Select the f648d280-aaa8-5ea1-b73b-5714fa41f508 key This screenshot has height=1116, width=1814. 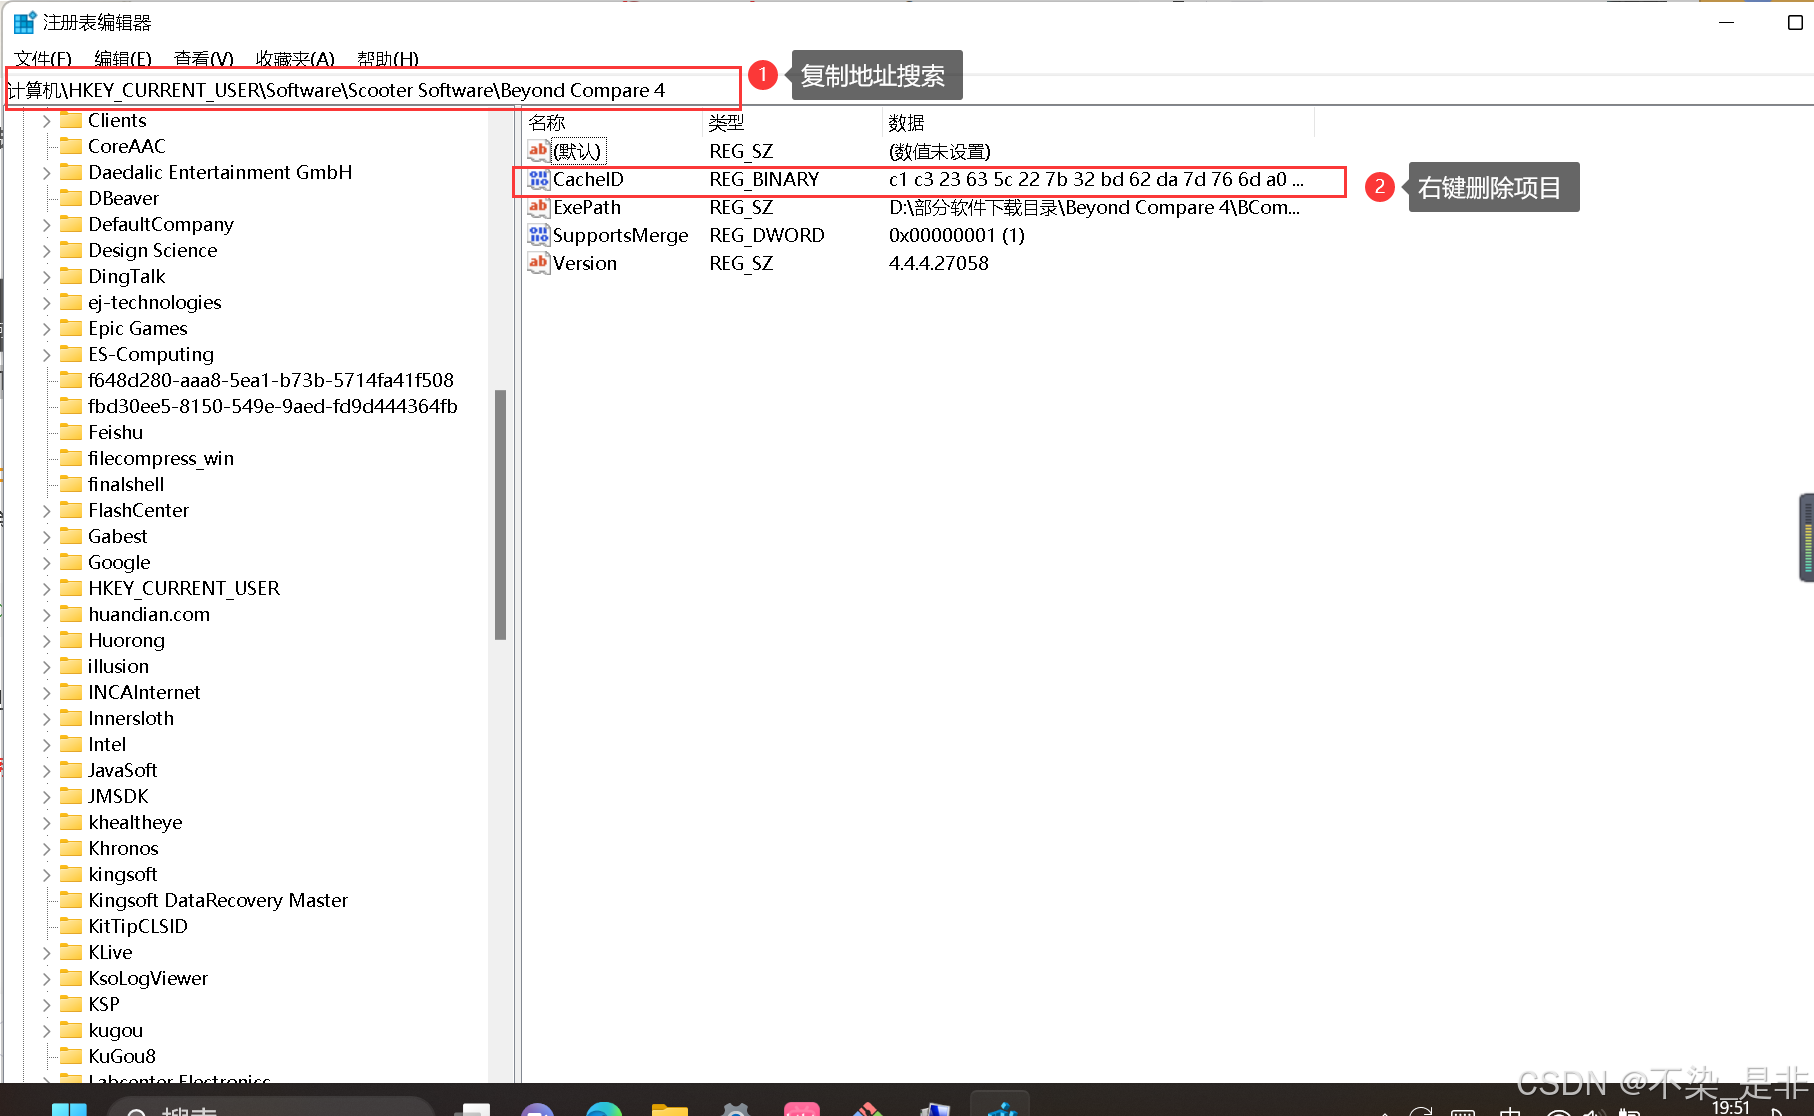coord(271,380)
